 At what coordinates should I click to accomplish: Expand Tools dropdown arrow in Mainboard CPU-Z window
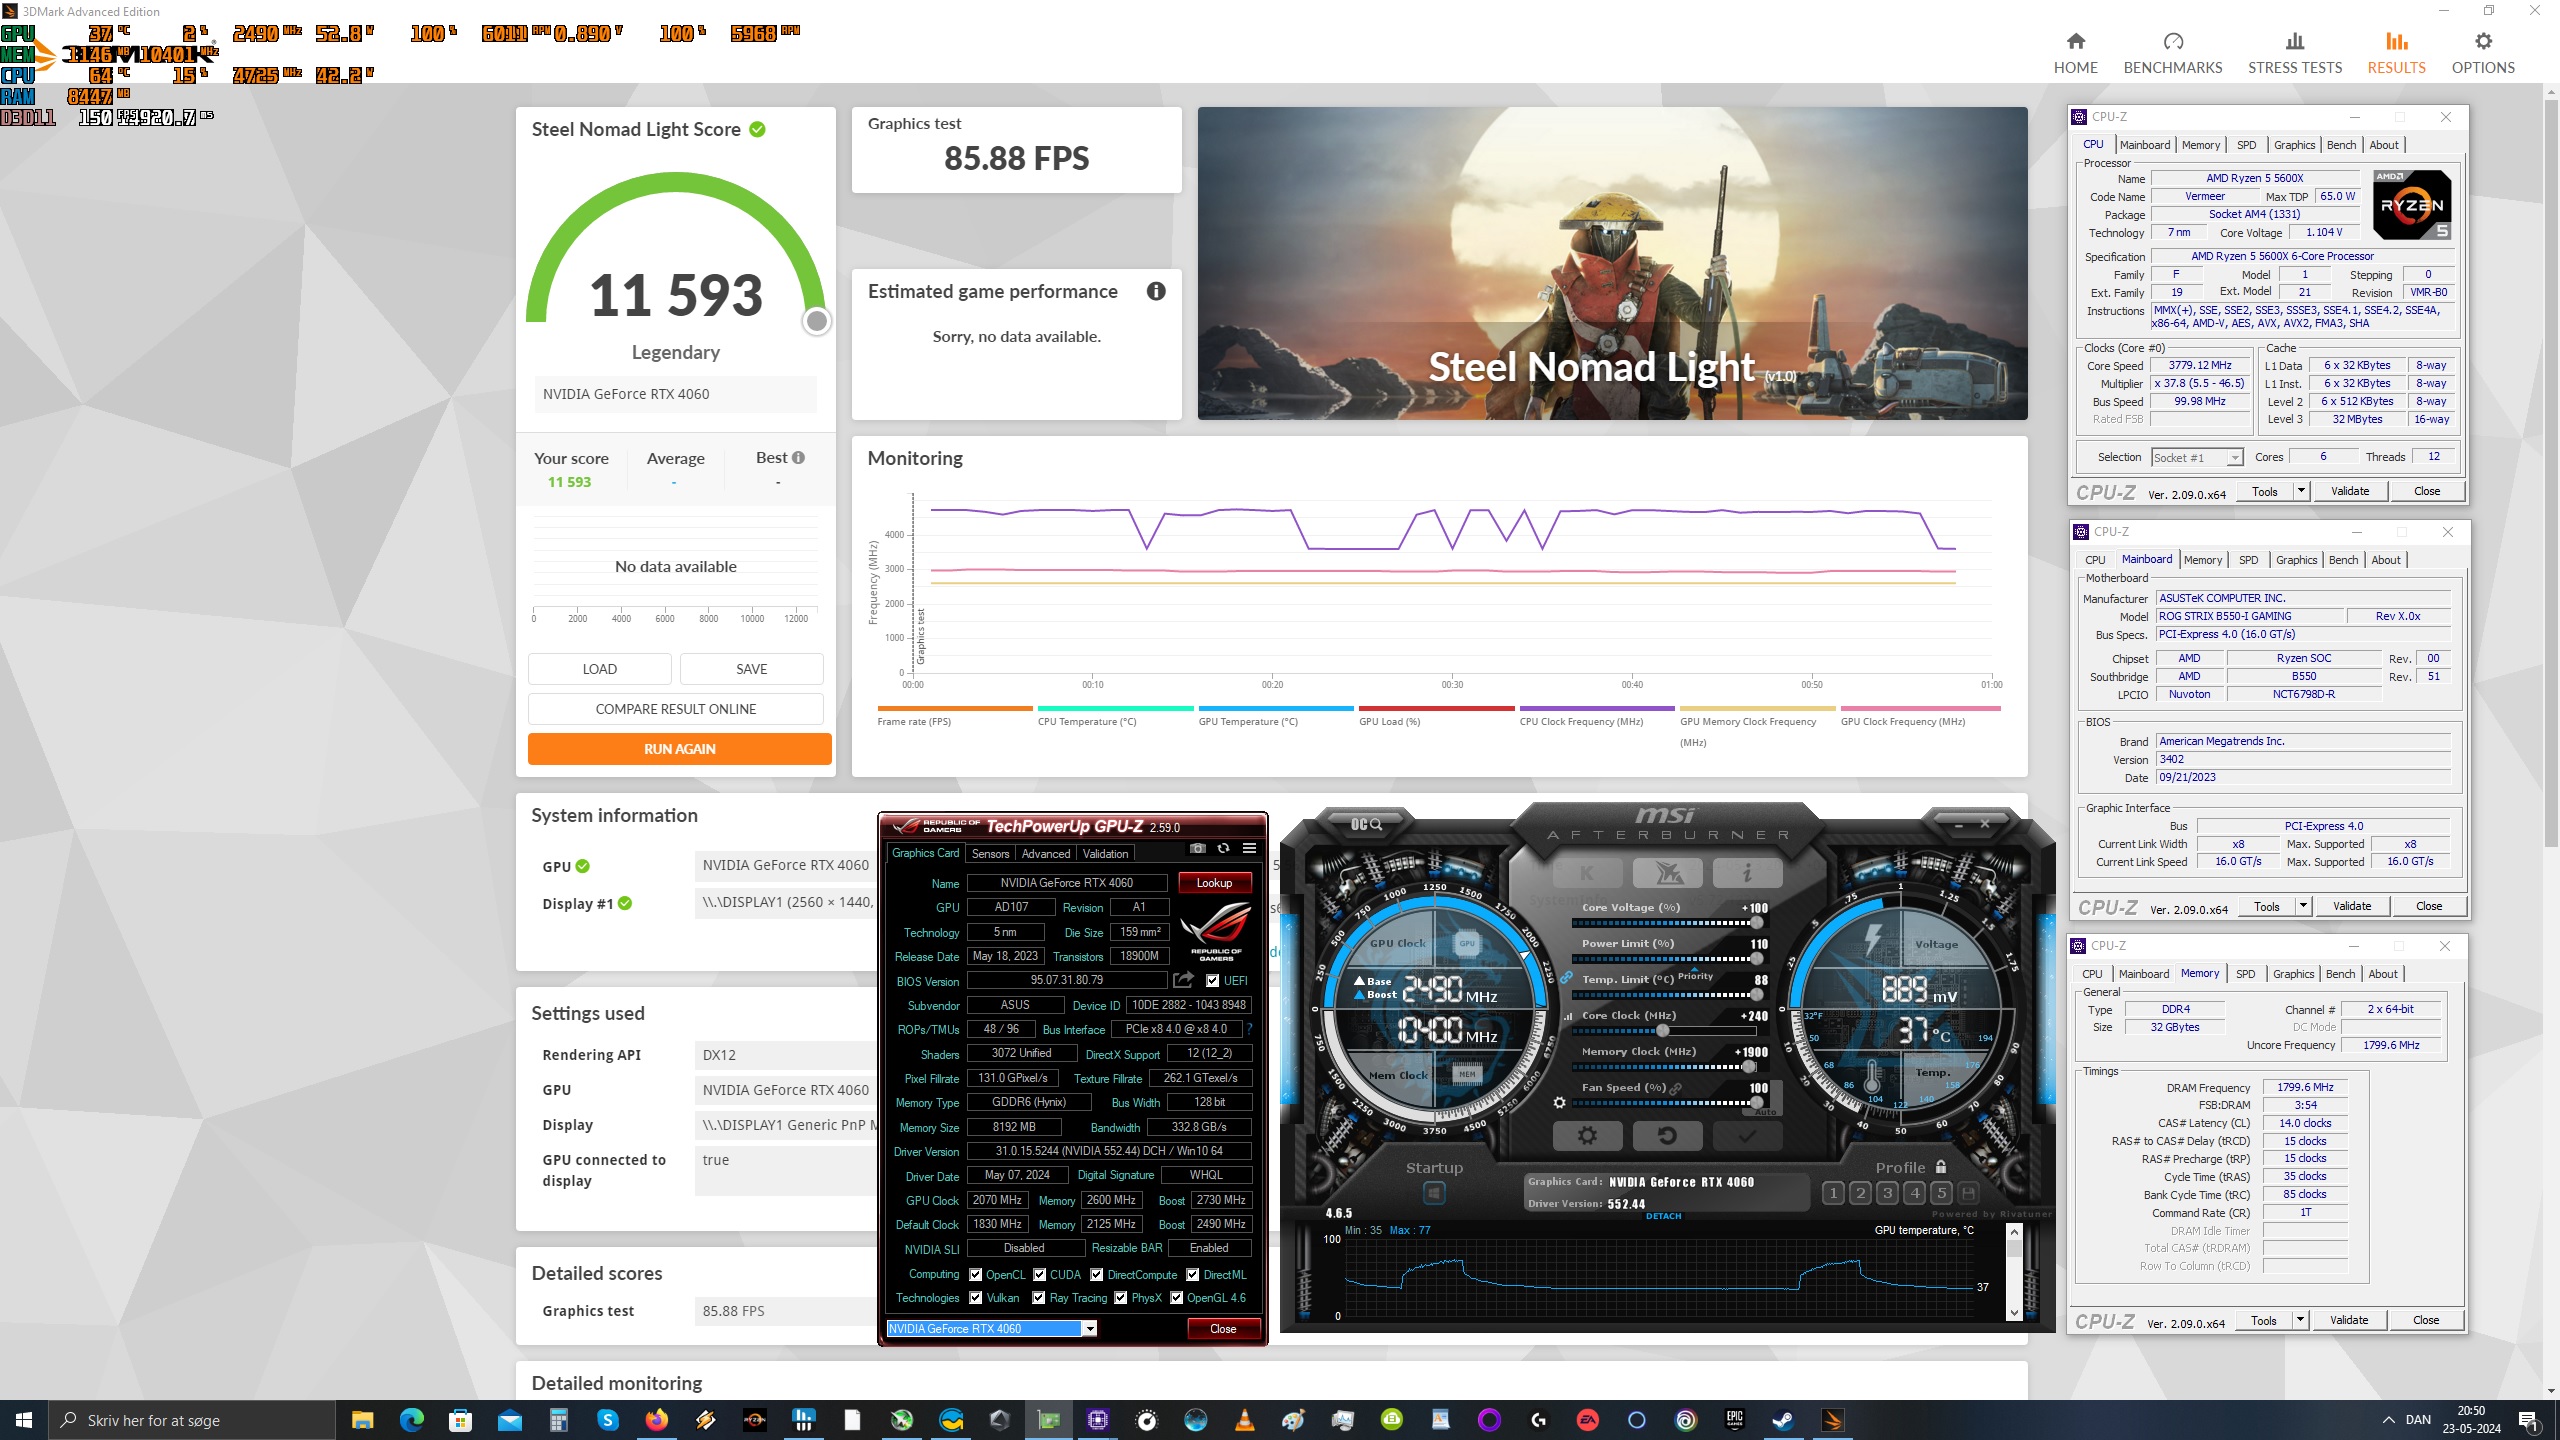pos(2303,906)
